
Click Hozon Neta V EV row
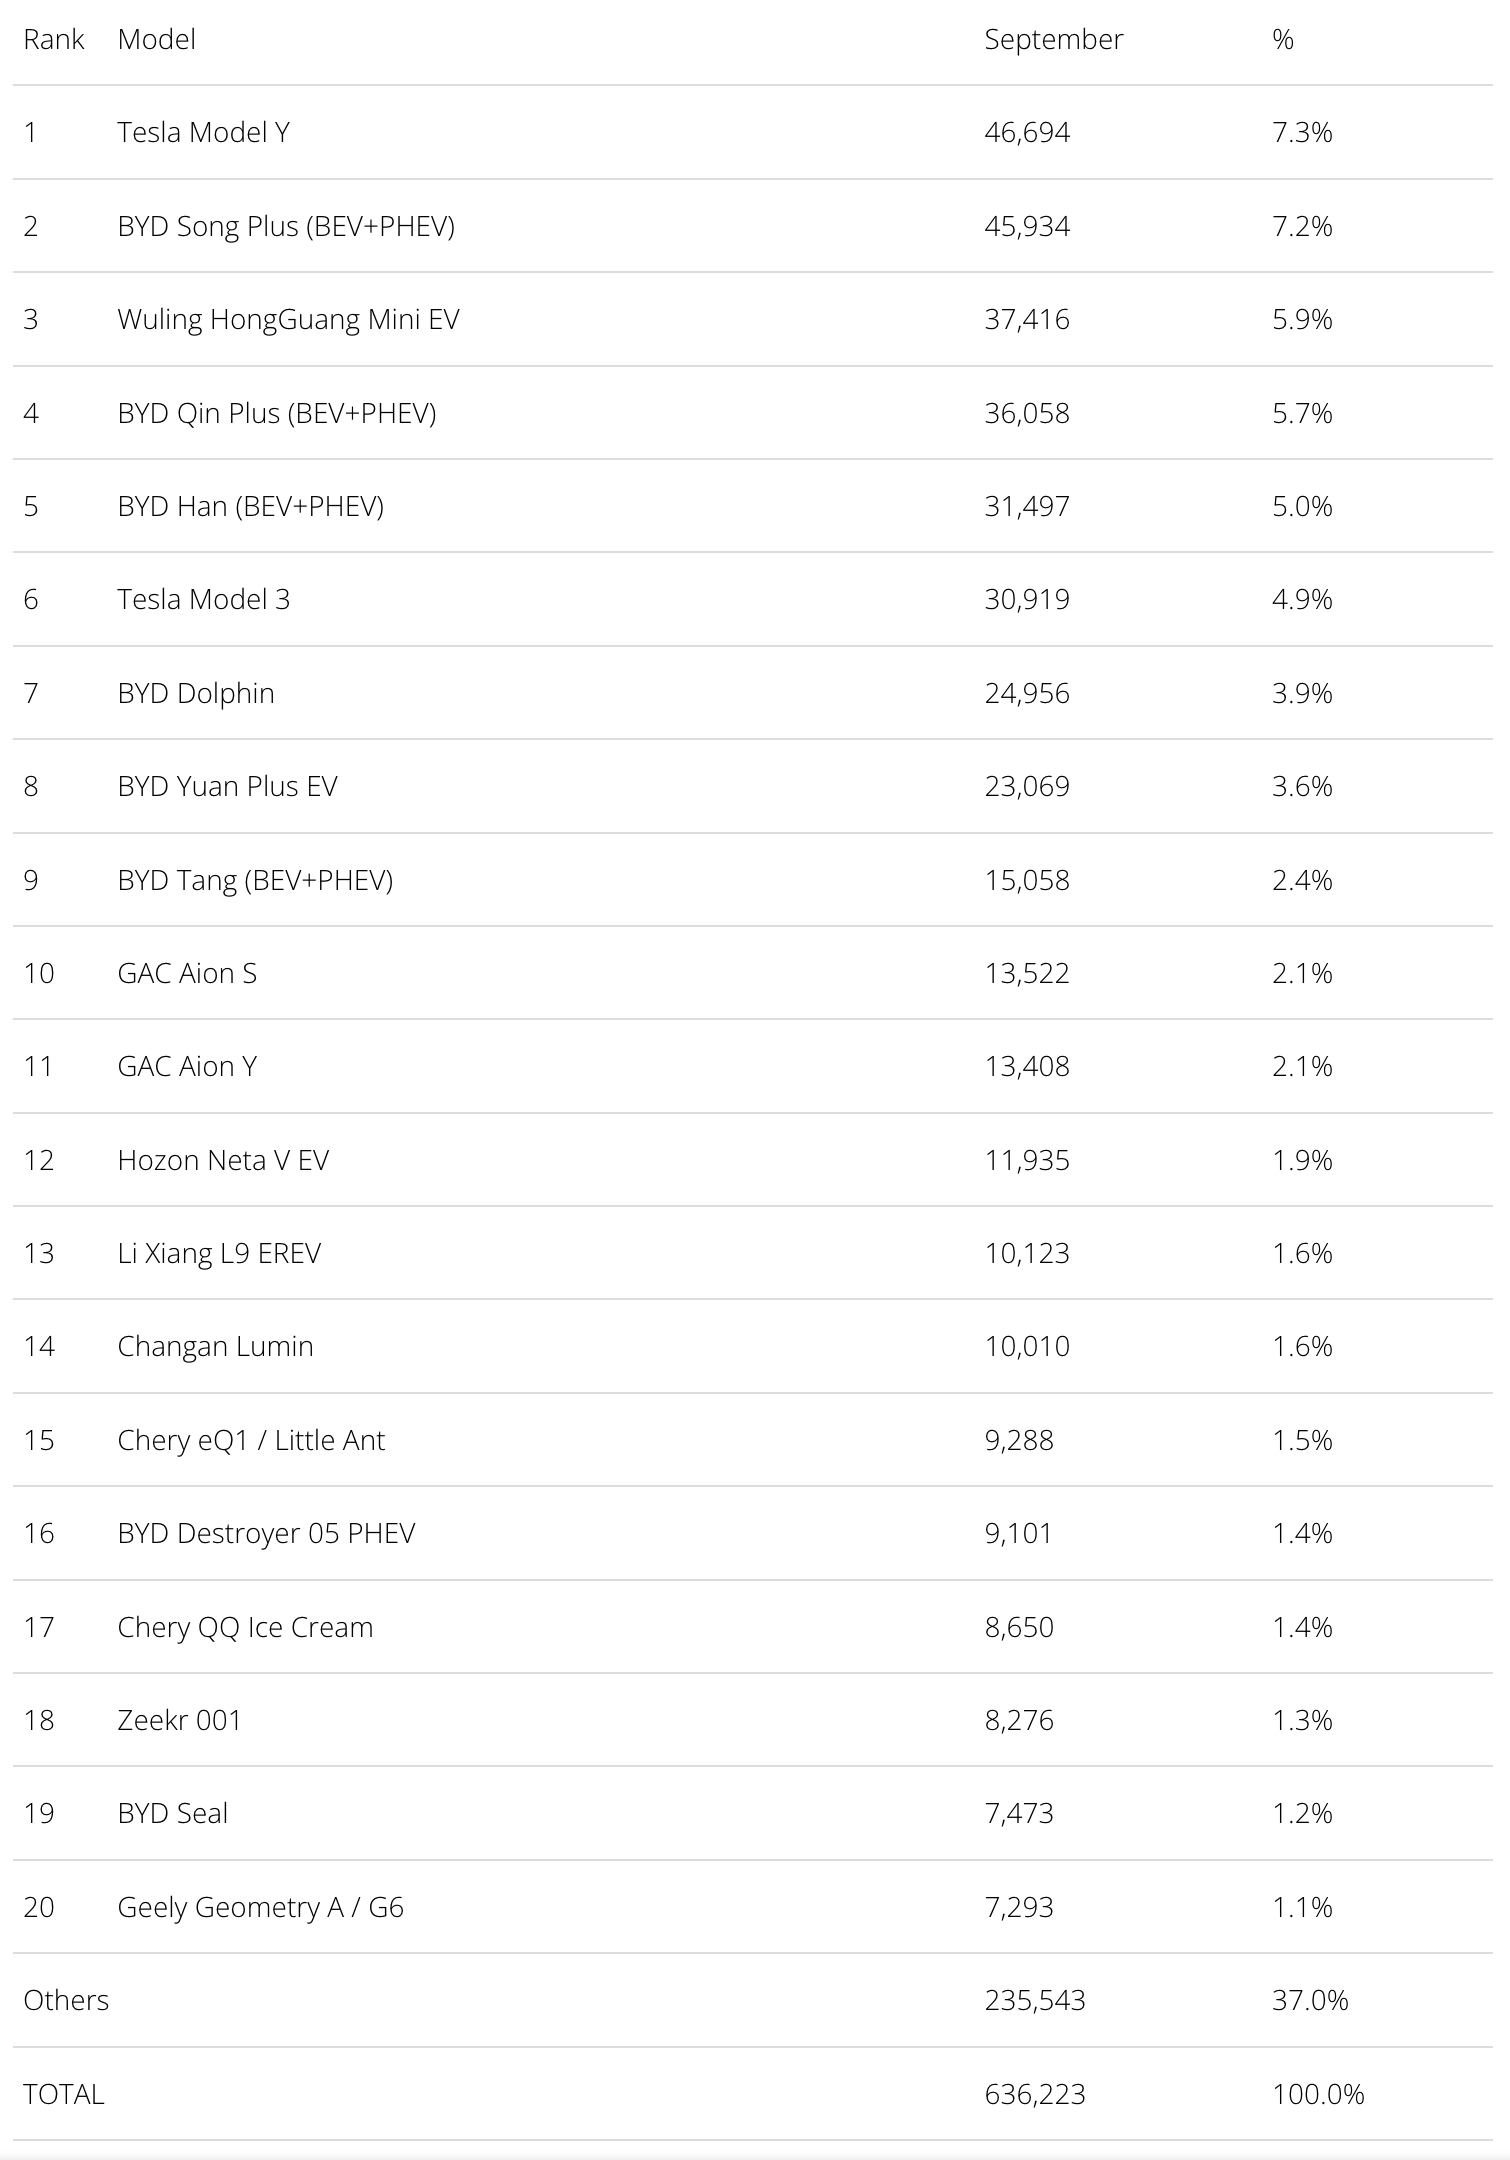point(223,1160)
